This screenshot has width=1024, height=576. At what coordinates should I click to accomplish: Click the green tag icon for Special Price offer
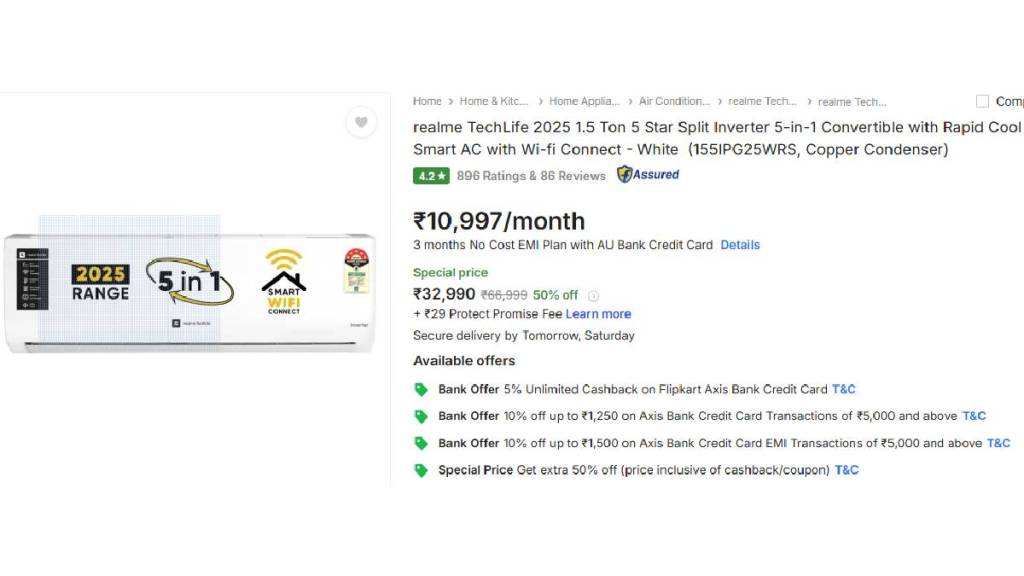(x=421, y=470)
